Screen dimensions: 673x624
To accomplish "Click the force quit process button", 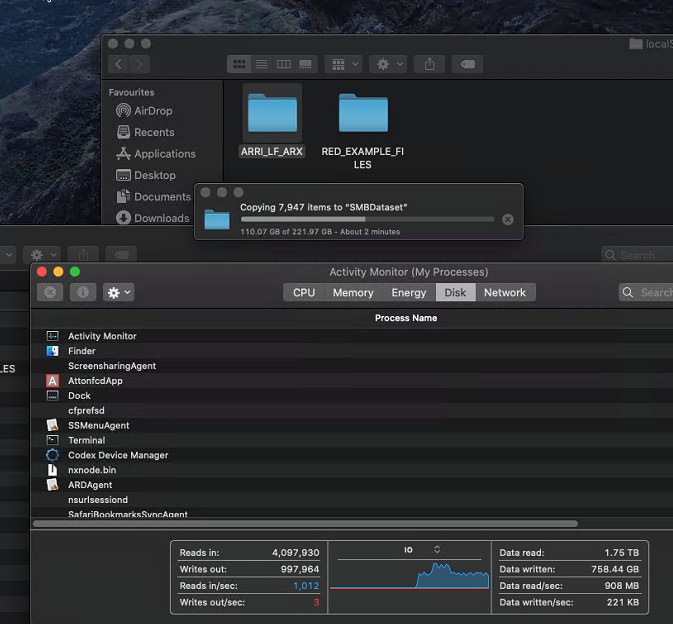I will 50,292.
